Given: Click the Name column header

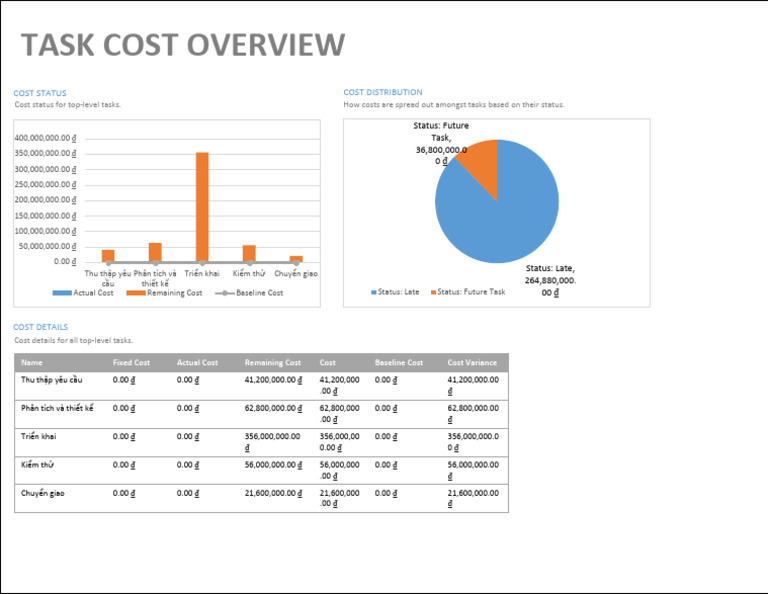Looking at the screenshot, I should coord(32,362).
